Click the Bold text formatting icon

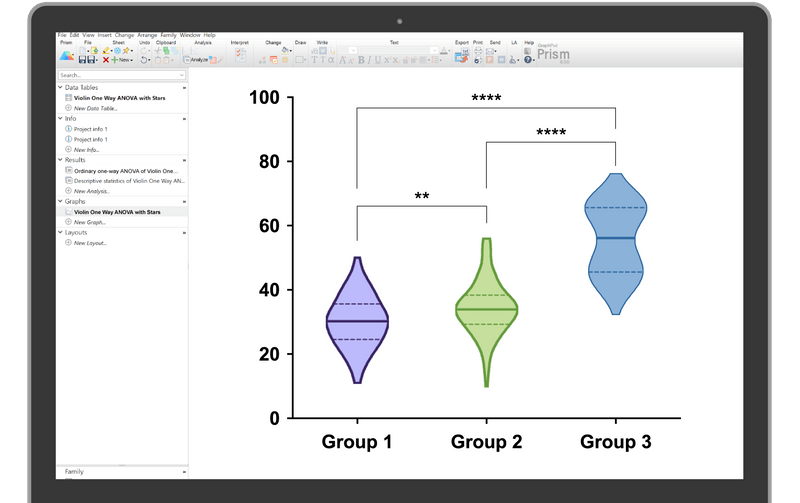coord(362,60)
